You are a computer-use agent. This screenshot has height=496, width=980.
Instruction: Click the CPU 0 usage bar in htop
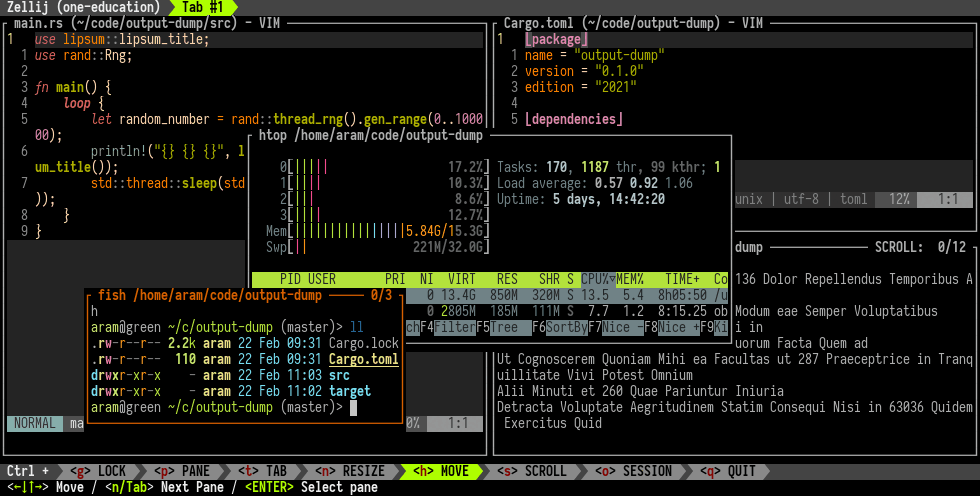[x=384, y=167]
